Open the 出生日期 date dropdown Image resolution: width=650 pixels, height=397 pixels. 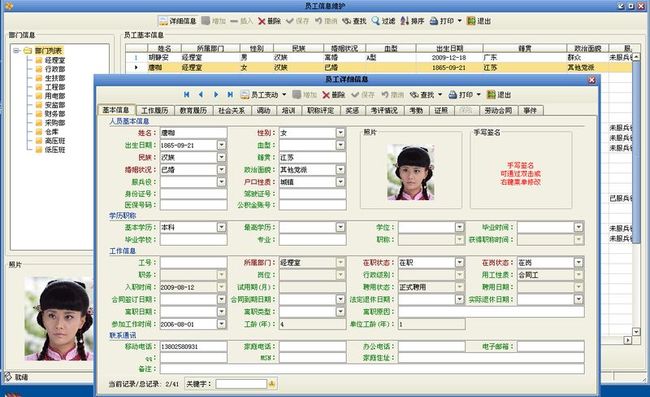coord(222,145)
